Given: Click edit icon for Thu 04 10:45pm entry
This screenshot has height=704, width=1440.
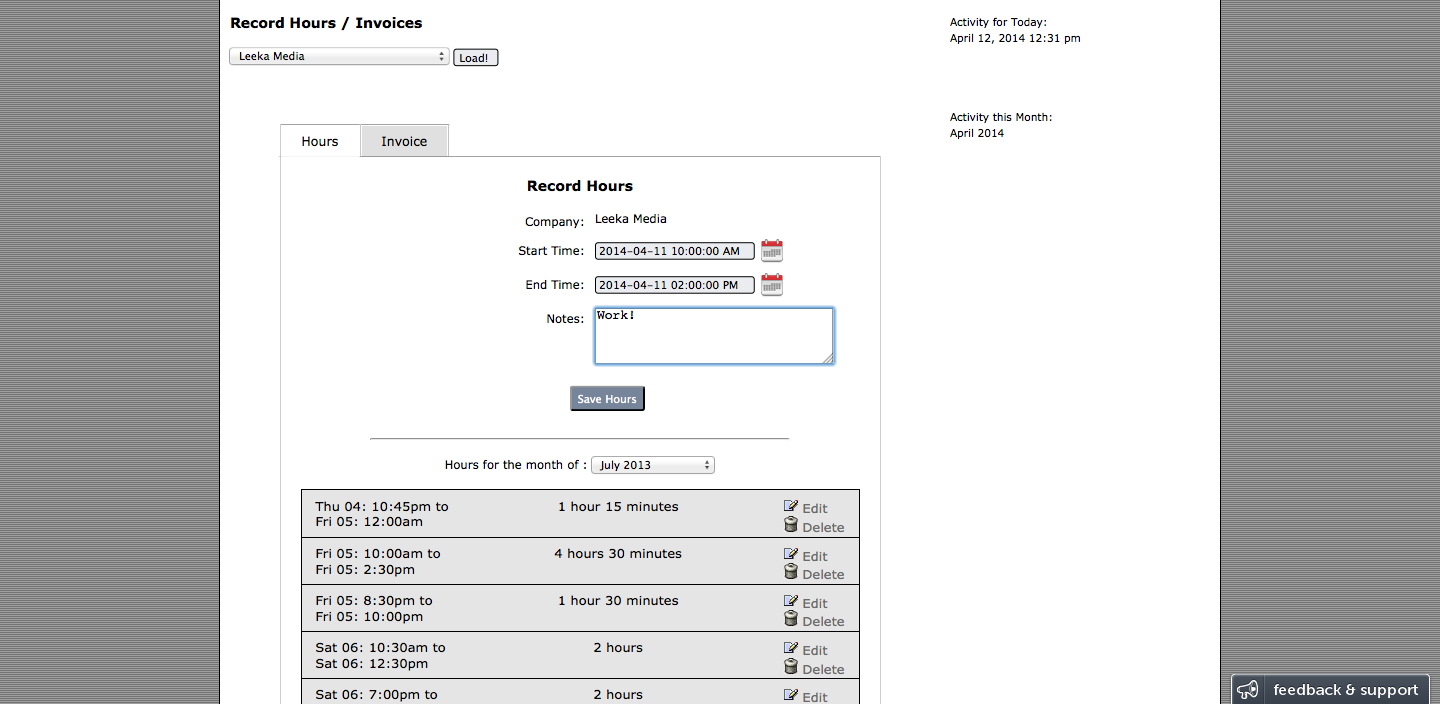Looking at the screenshot, I should (x=791, y=507).
